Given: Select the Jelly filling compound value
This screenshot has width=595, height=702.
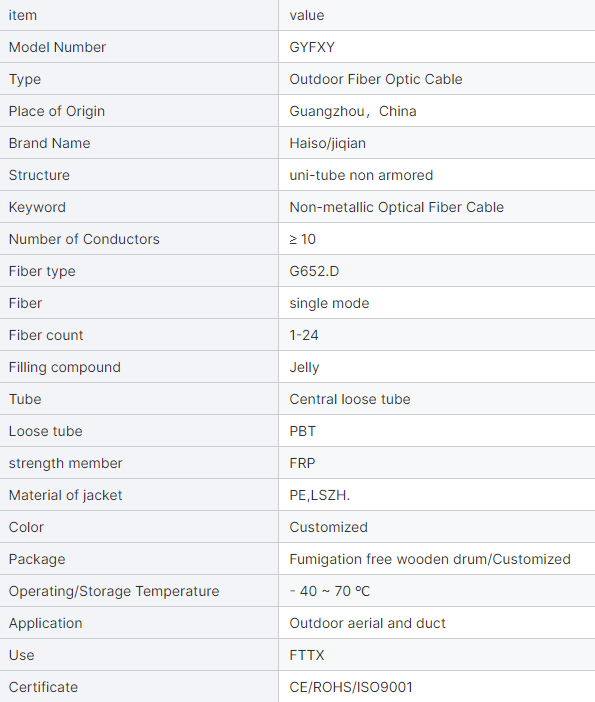Looking at the screenshot, I should [304, 367].
